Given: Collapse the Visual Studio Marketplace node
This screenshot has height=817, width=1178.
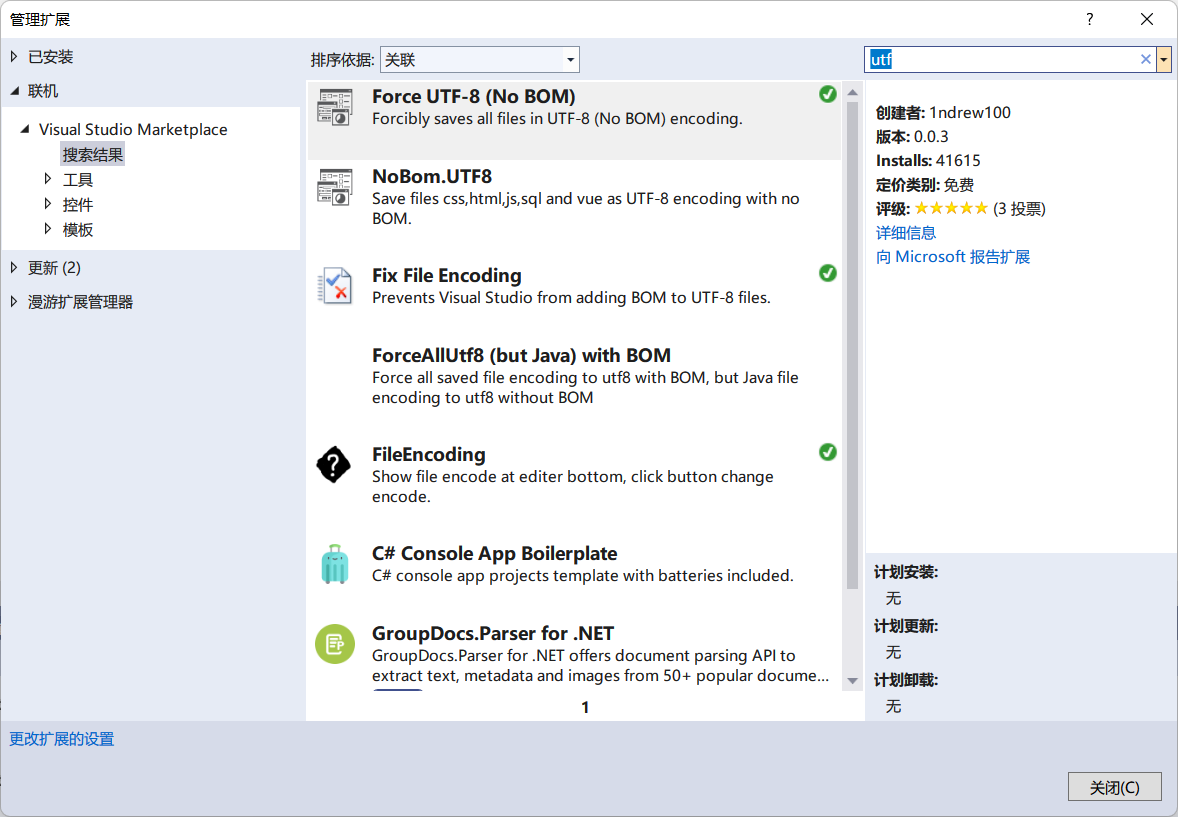Looking at the screenshot, I should 25,129.
